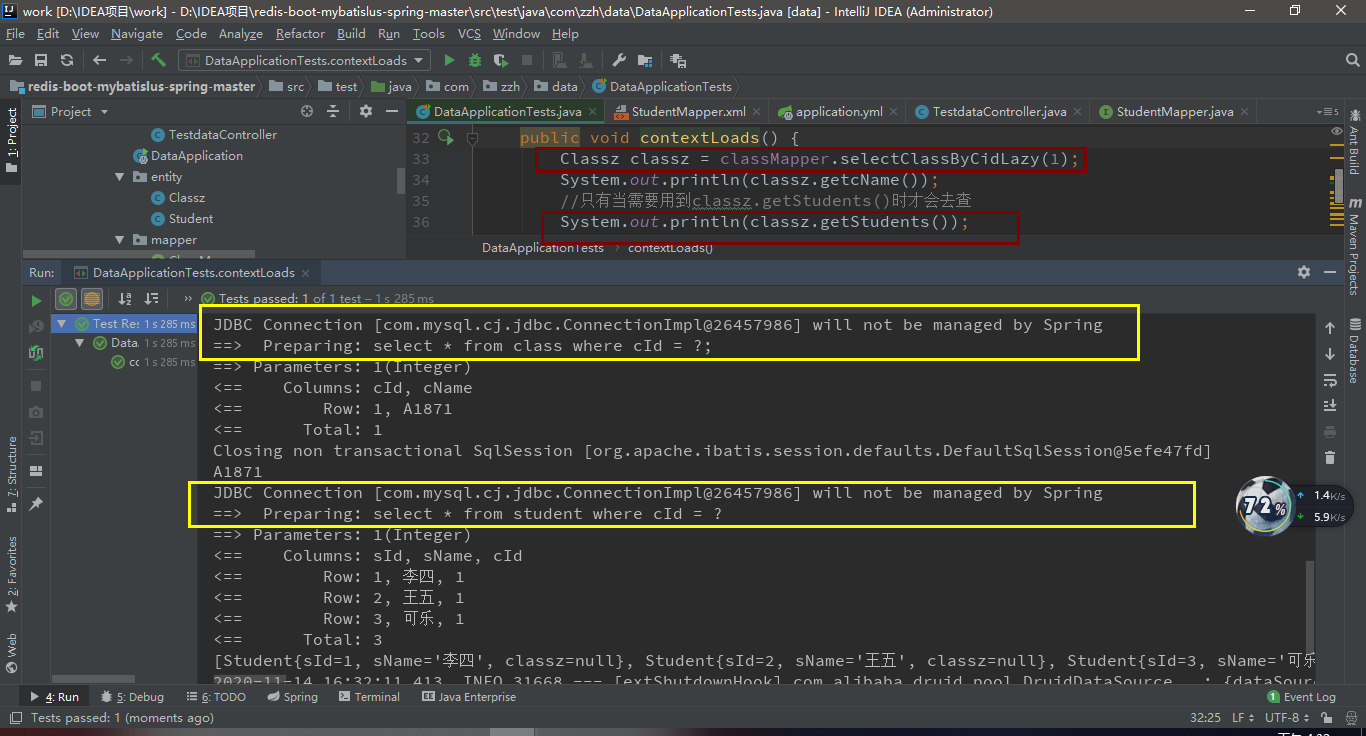Open Run panel gear settings
The width and height of the screenshot is (1366, 736).
1304,272
